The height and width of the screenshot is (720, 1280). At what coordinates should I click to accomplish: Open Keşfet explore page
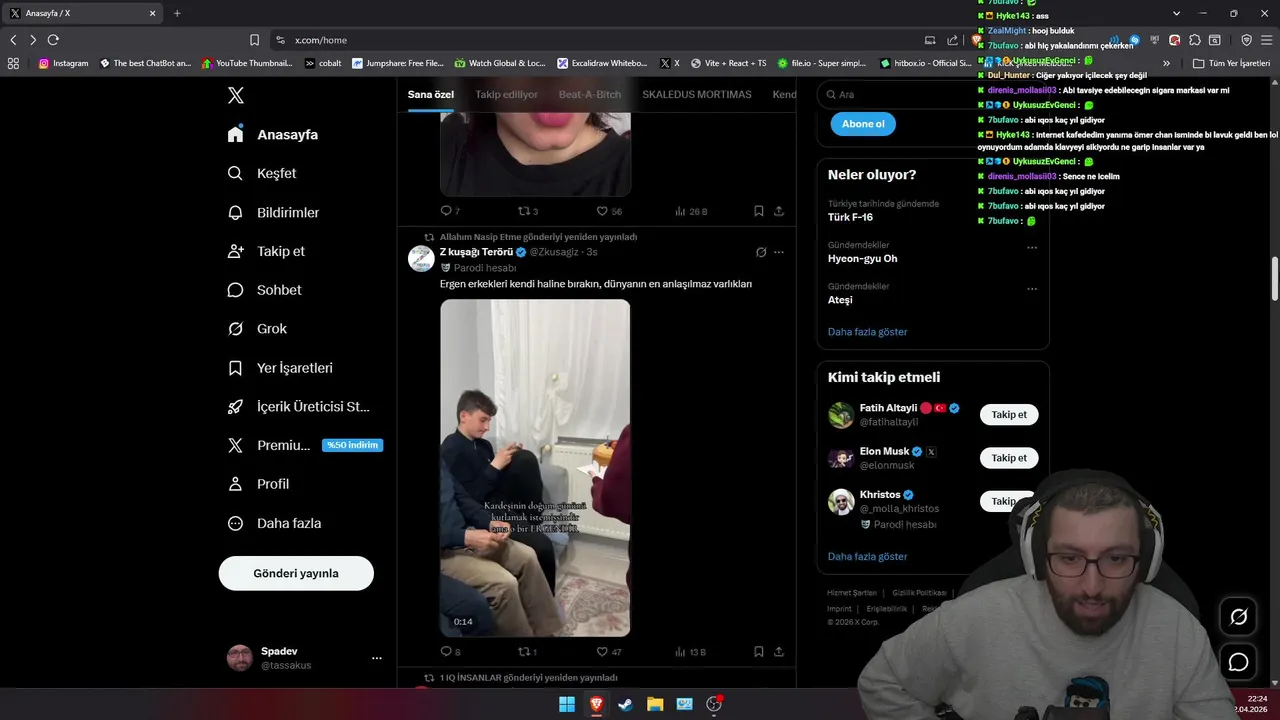click(262, 173)
